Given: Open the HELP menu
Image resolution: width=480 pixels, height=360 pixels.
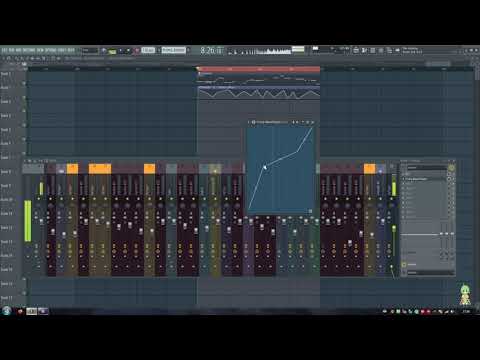Looking at the screenshot, I should [x=71, y=50].
